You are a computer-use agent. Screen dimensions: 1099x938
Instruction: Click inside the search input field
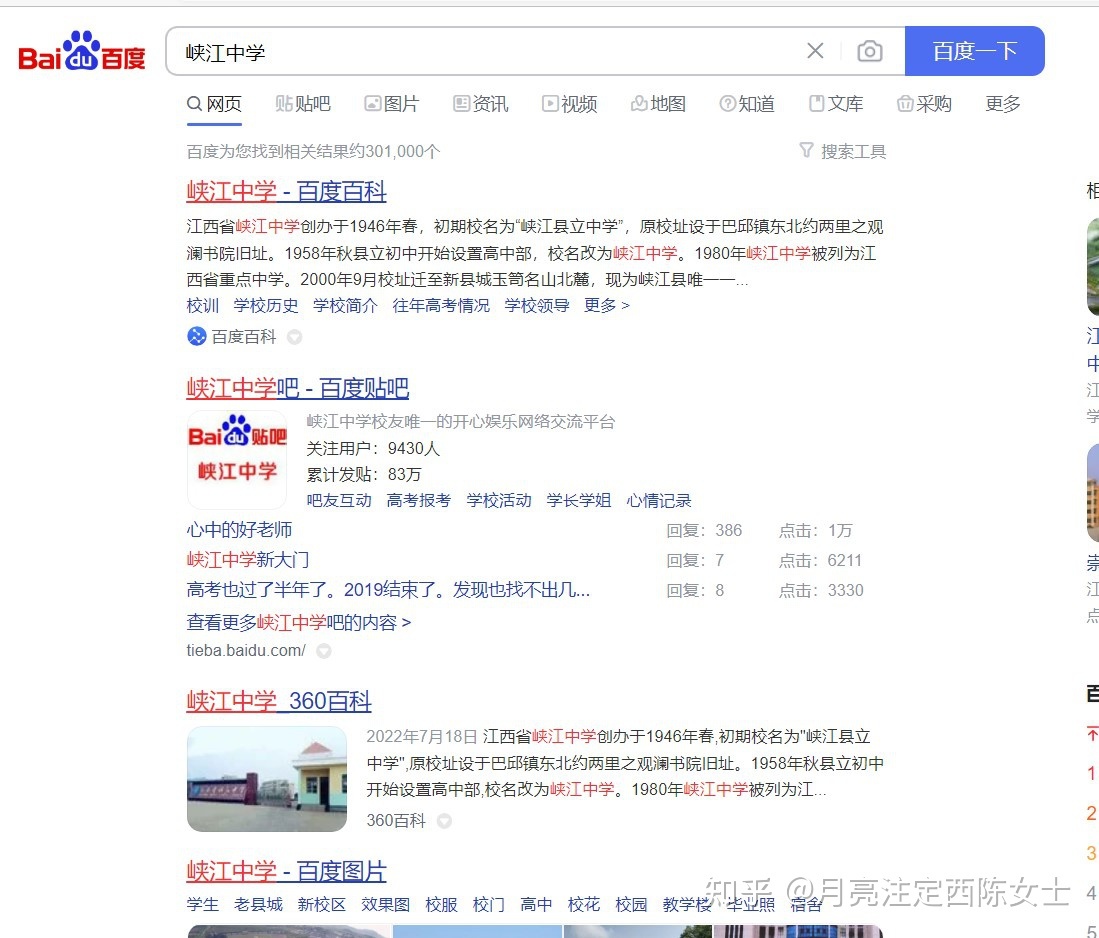(x=450, y=51)
